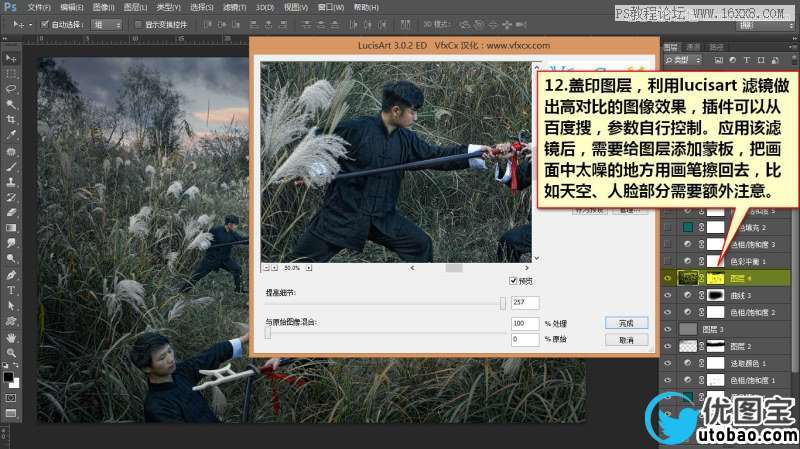Click the % 原始 field showing 0
The width and height of the screenshot is (800, 449).
tap(525, 339)
